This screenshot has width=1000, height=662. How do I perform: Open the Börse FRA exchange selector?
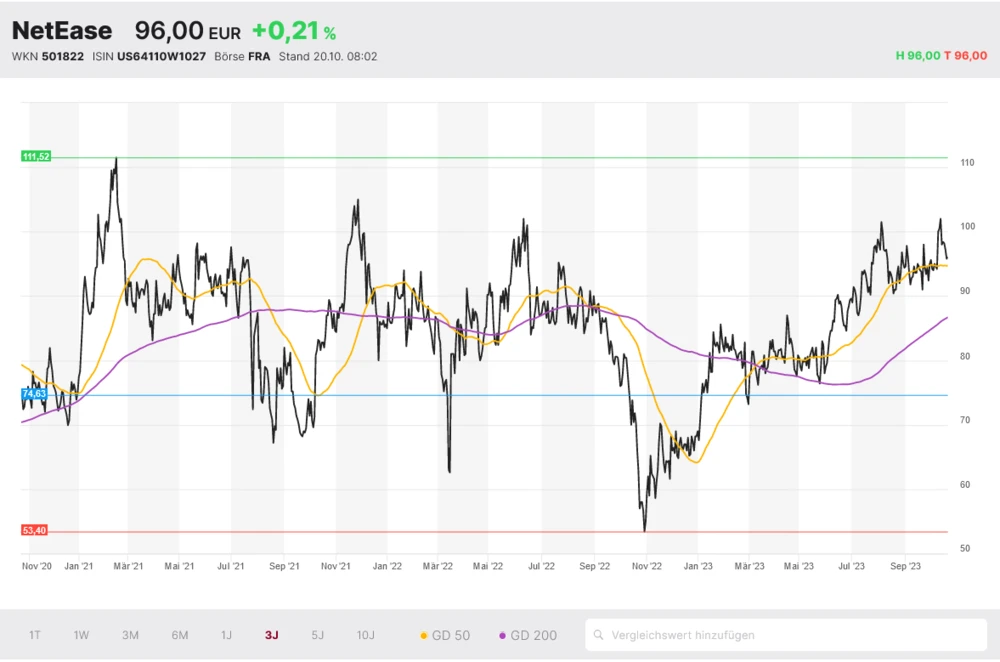coord(244,57)
